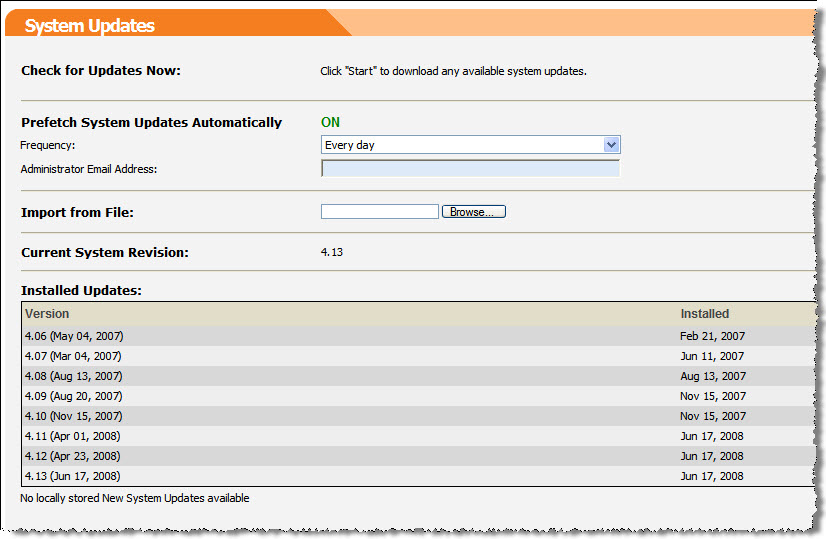This screenshot has width=826, height=539.
Task: Click the Current System Revision value 4.13
Action: tap(332, 252)
